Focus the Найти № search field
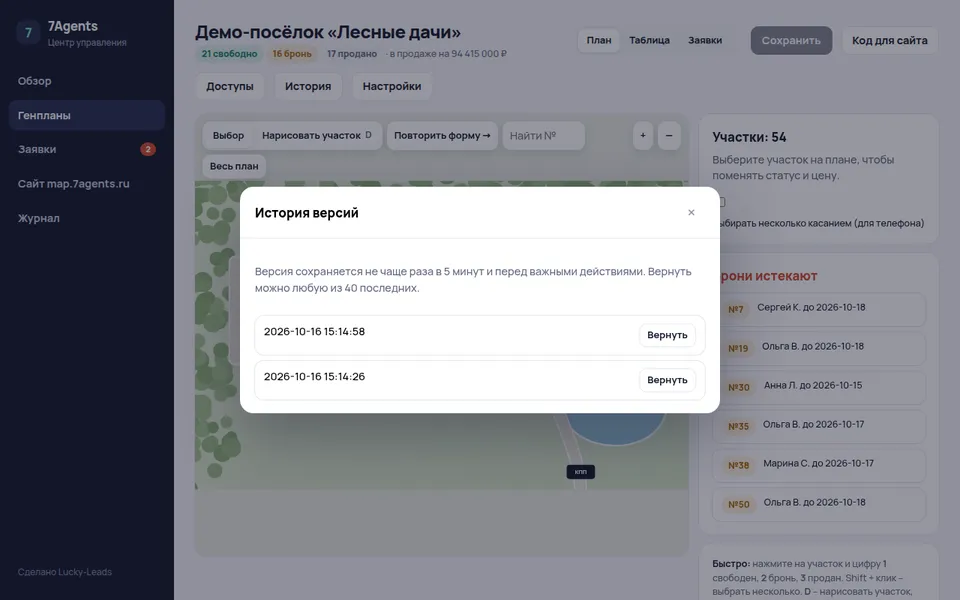The height and width of the screenshot is (600, 960). pos(544,135)
